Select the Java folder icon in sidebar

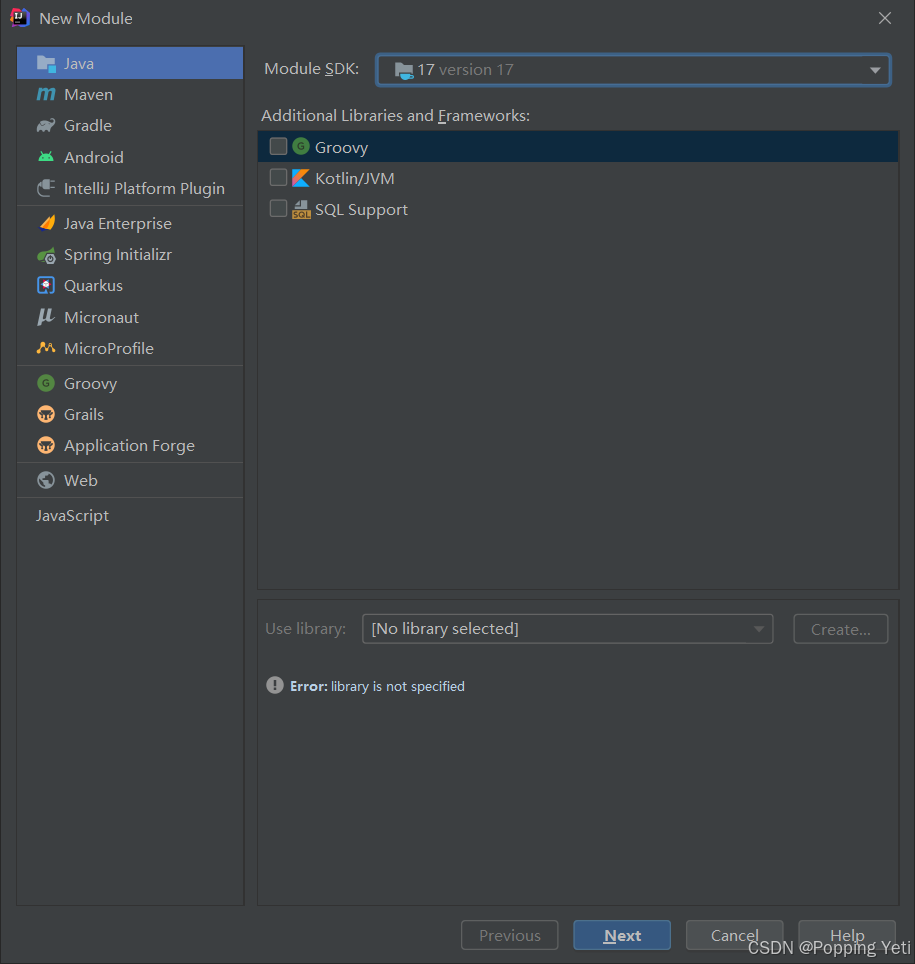click(46, 63)
